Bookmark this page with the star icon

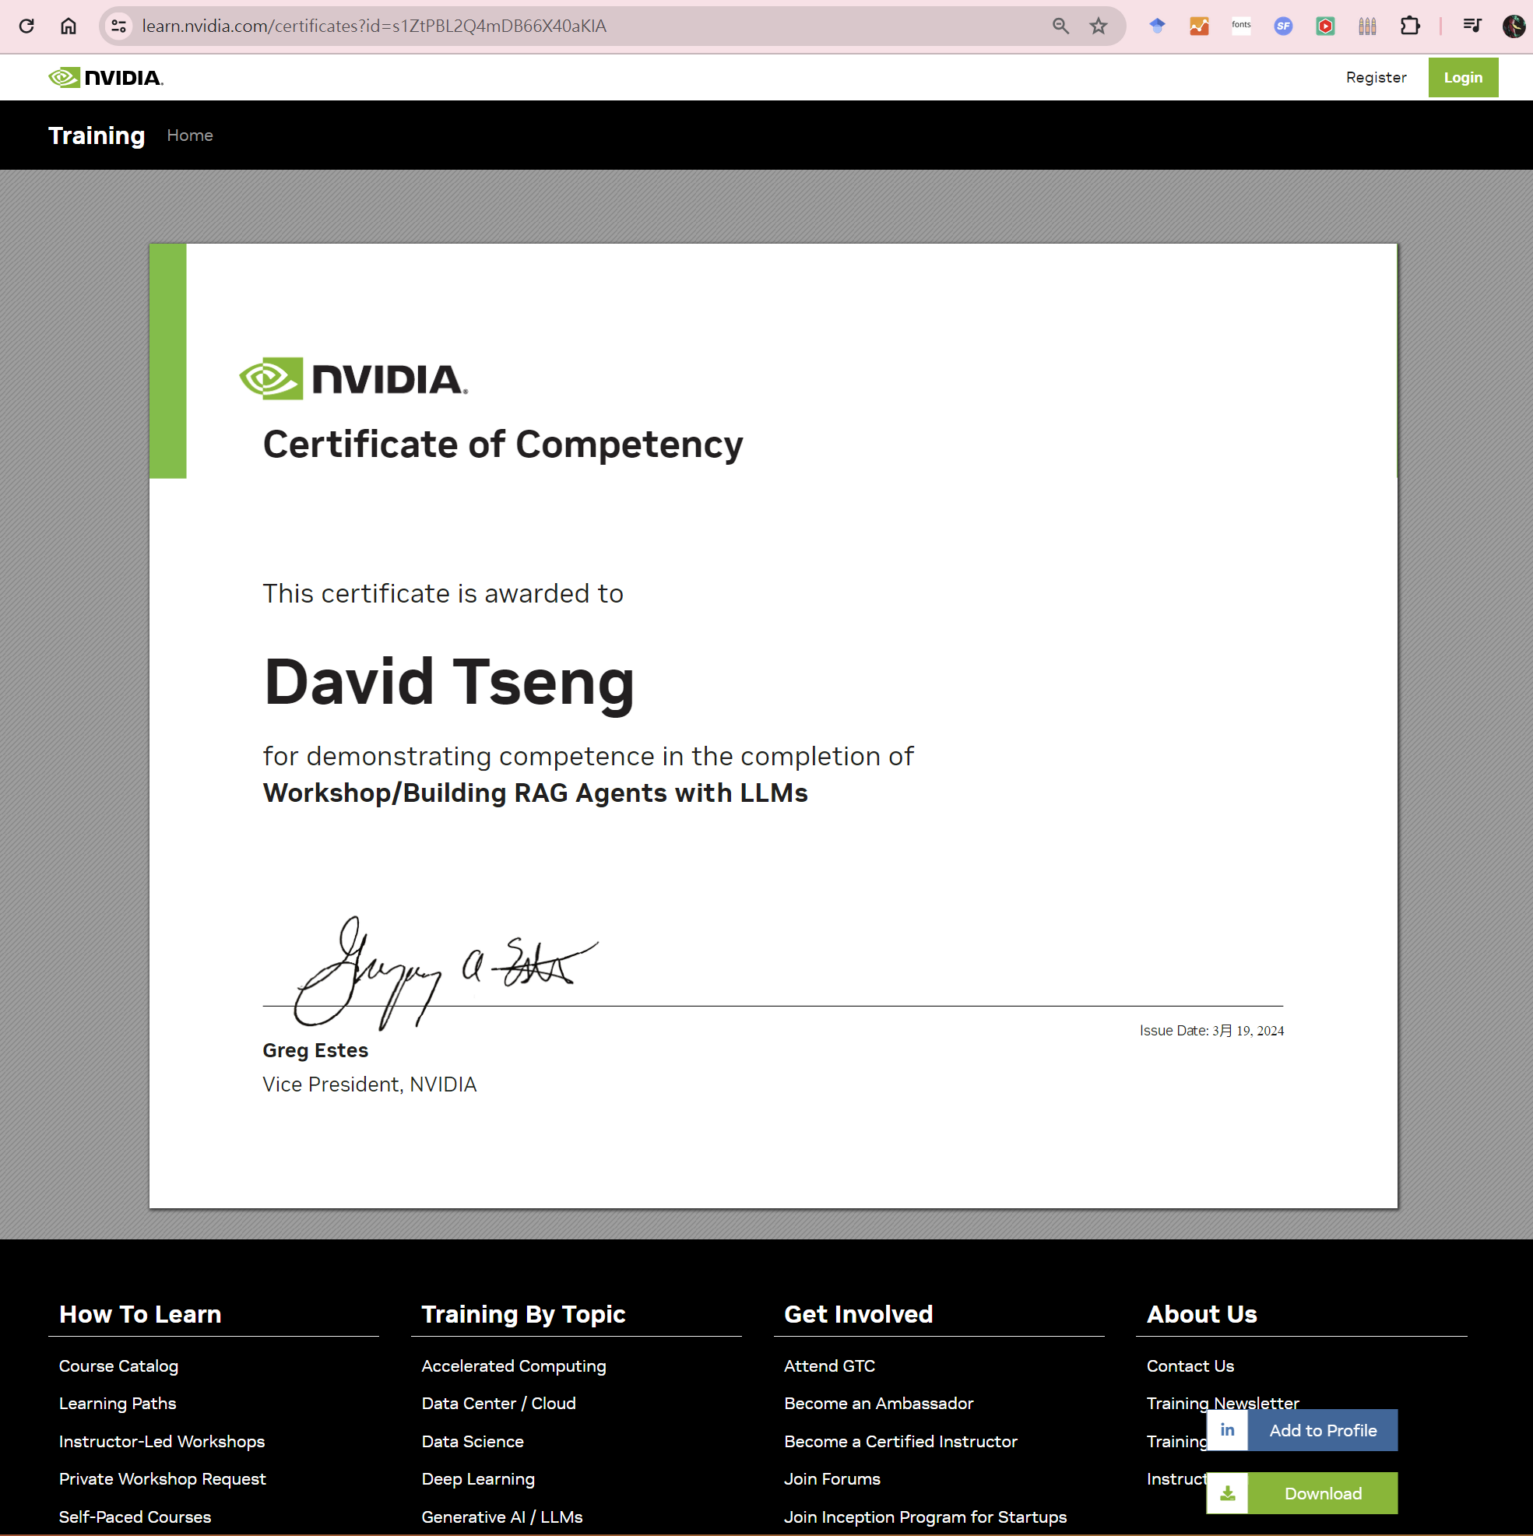click(1098, 26)
